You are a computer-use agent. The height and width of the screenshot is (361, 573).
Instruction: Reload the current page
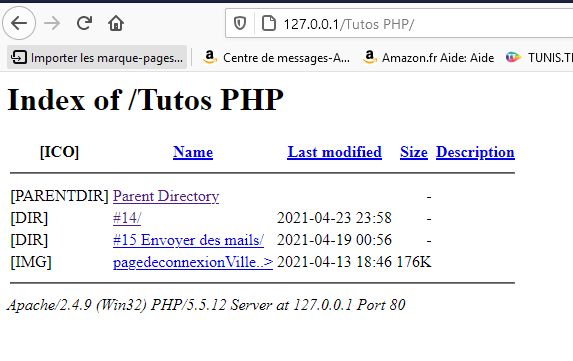click(84, 23)
